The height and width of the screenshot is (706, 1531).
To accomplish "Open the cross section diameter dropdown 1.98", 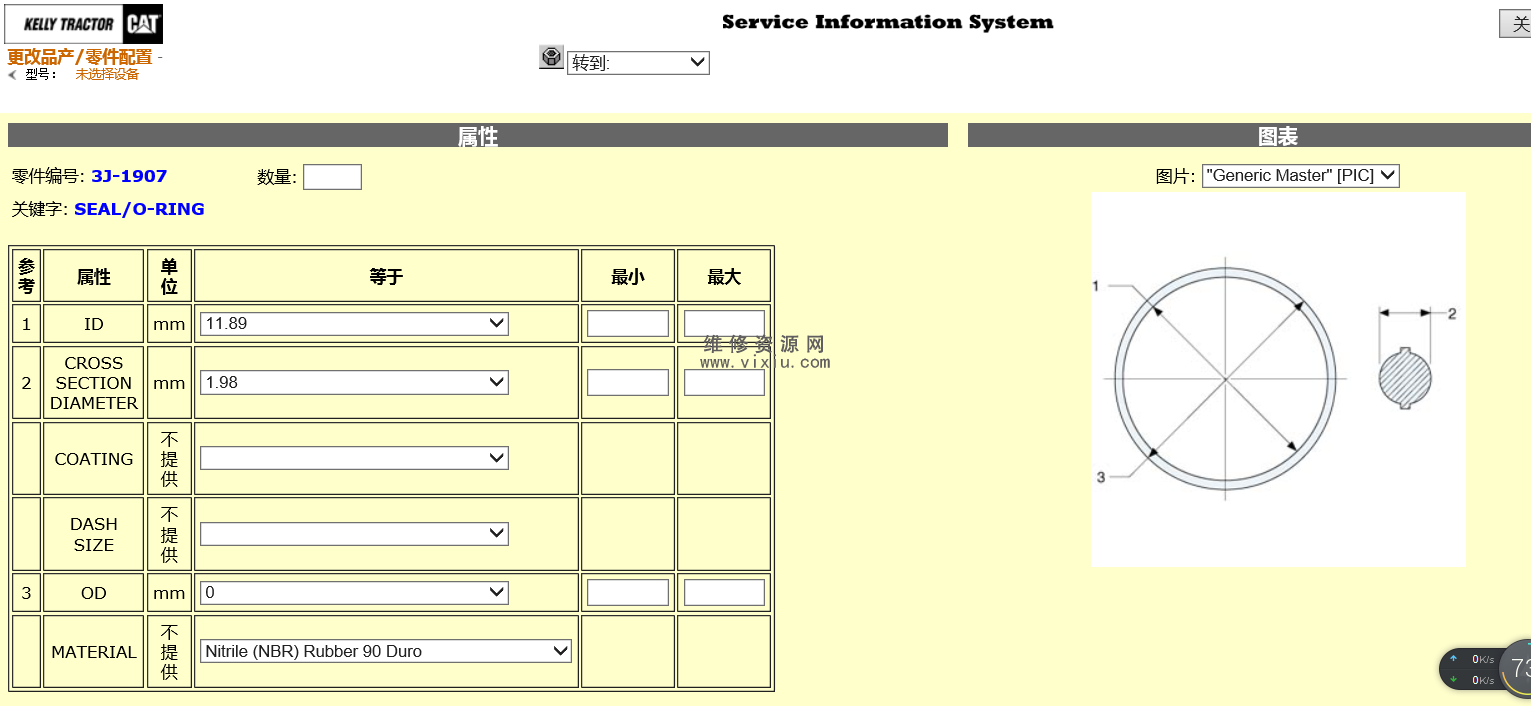I will (354, 382).
